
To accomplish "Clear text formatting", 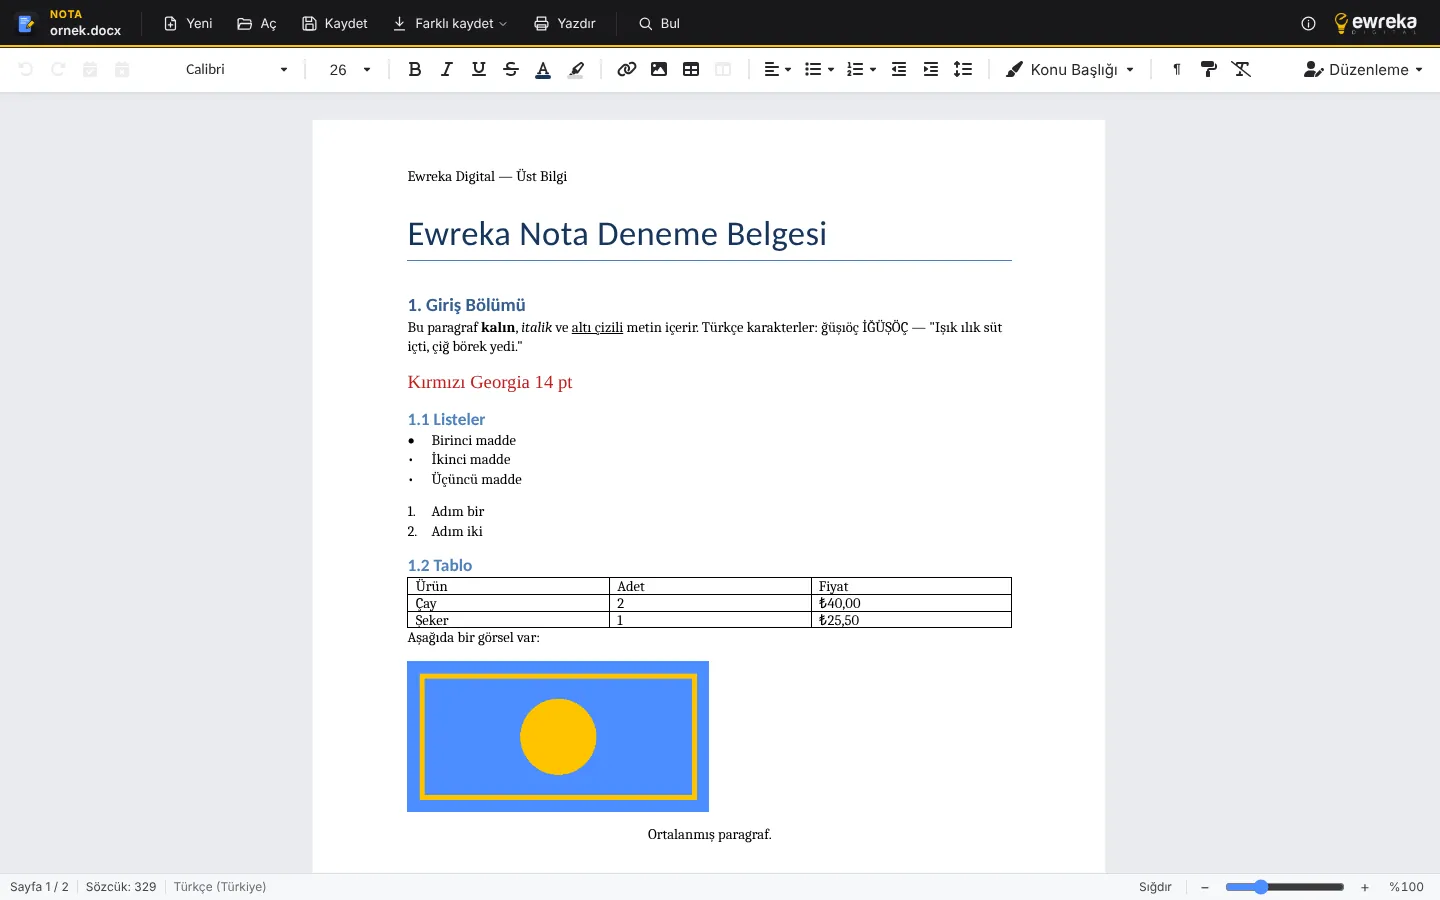I will point(1241,69).
